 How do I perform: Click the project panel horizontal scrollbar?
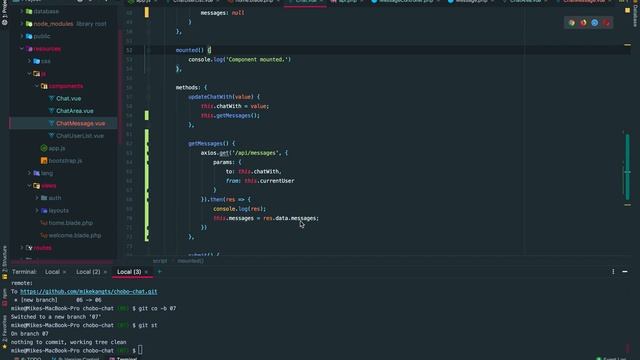pyautogui.click(x=61, y=262)
